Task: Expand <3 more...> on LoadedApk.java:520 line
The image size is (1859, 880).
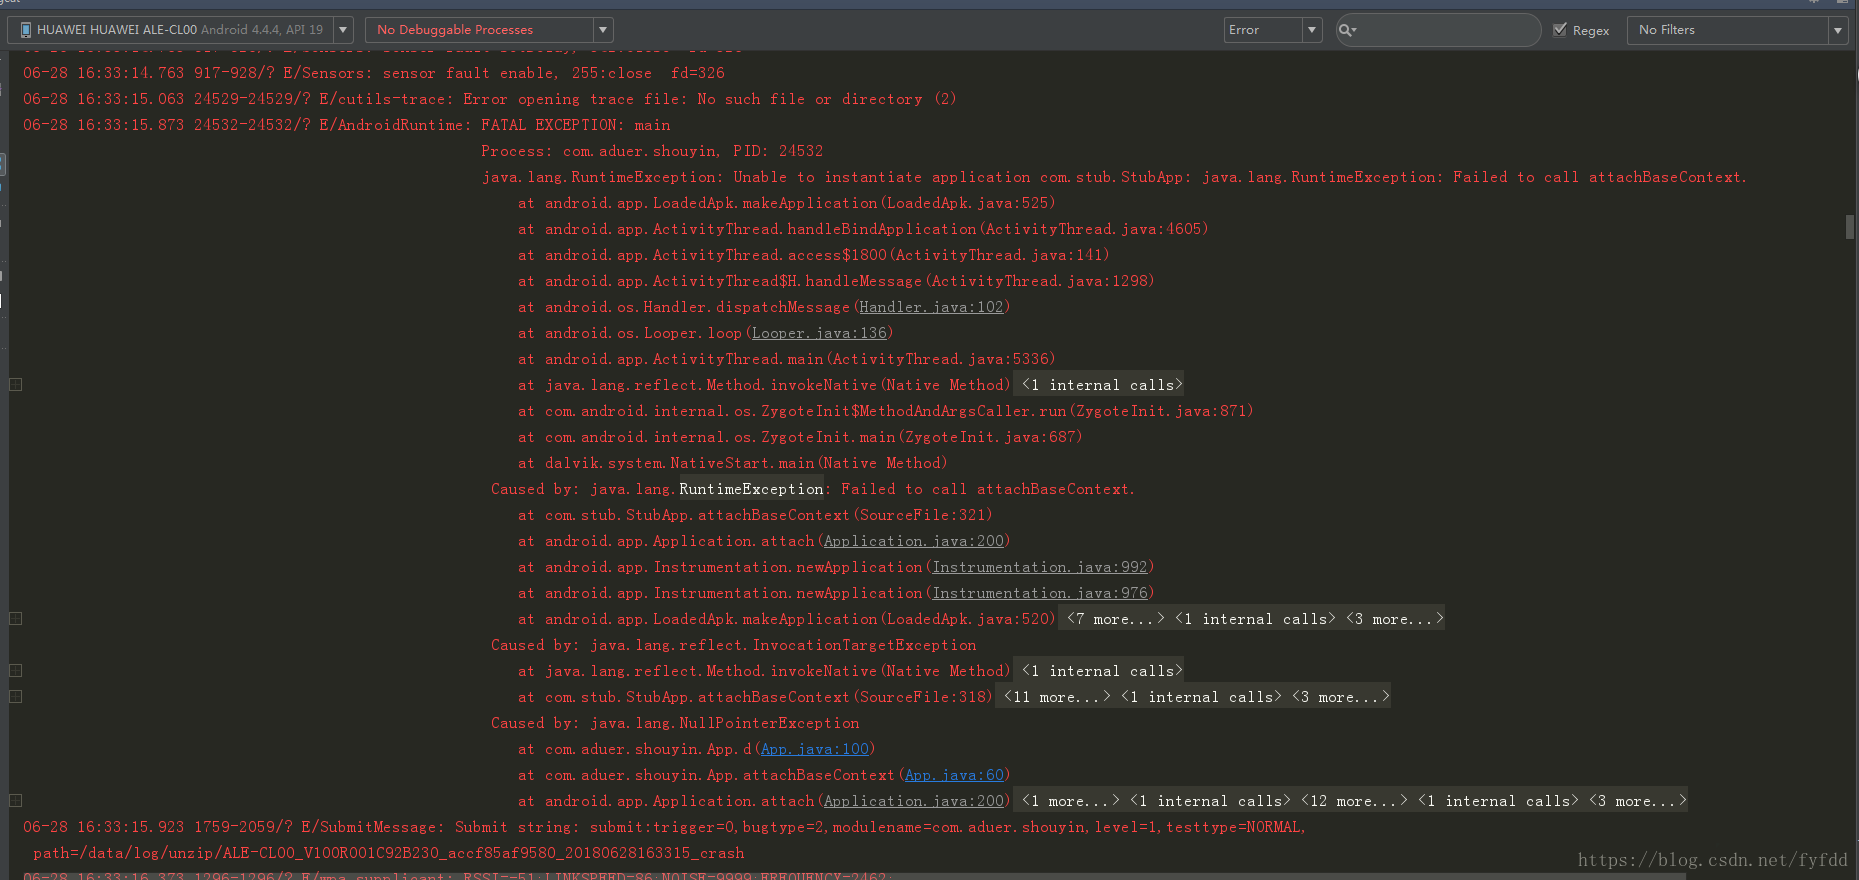Action: (x=1394, y=619)
